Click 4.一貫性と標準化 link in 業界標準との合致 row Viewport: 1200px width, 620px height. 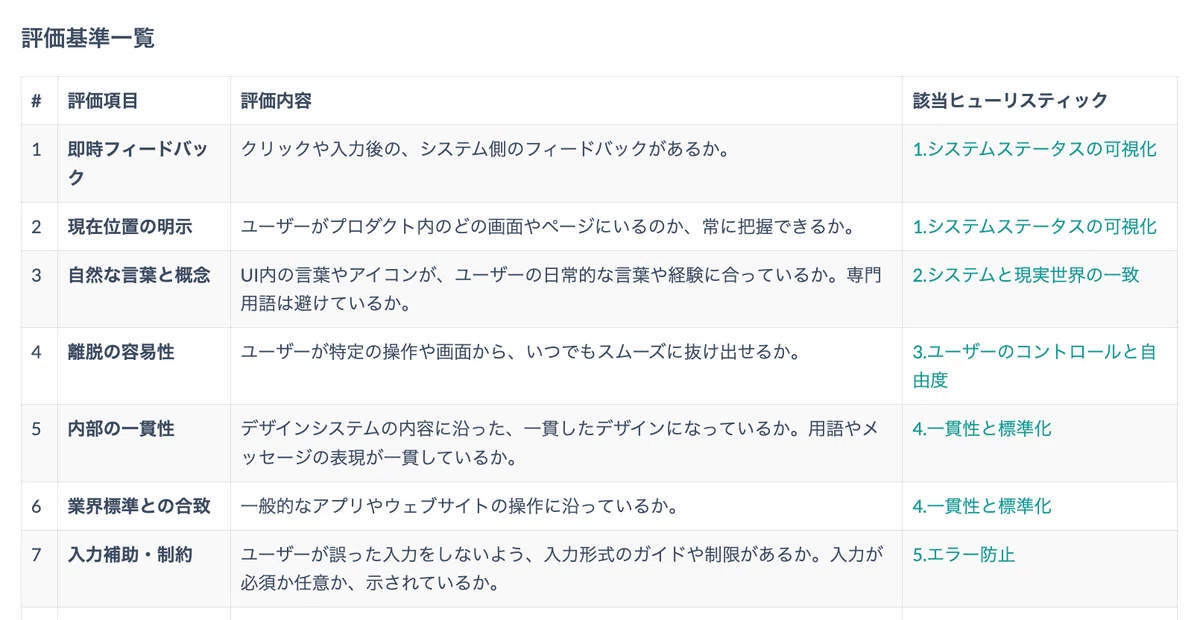[x=982, y=507]
